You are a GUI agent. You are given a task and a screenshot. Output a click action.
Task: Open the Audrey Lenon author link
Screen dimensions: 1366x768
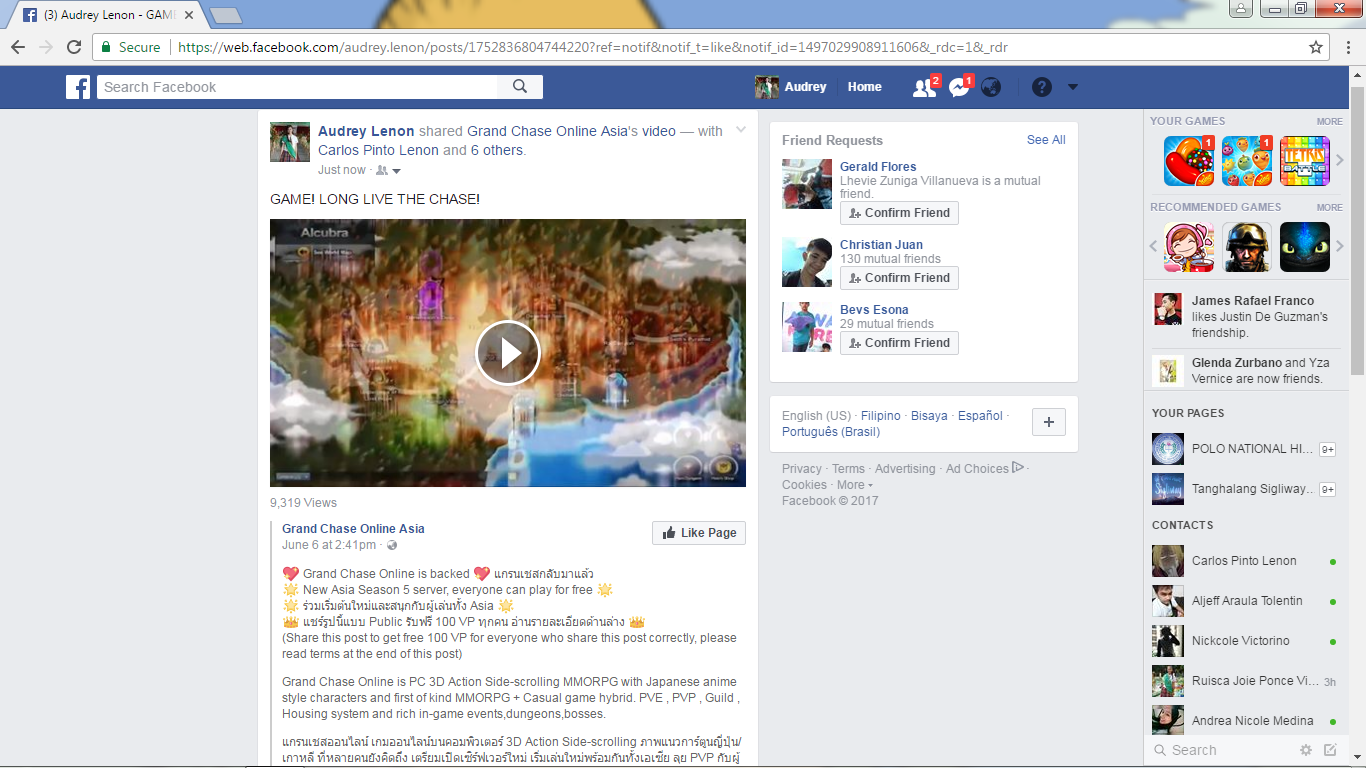[366, 131]
